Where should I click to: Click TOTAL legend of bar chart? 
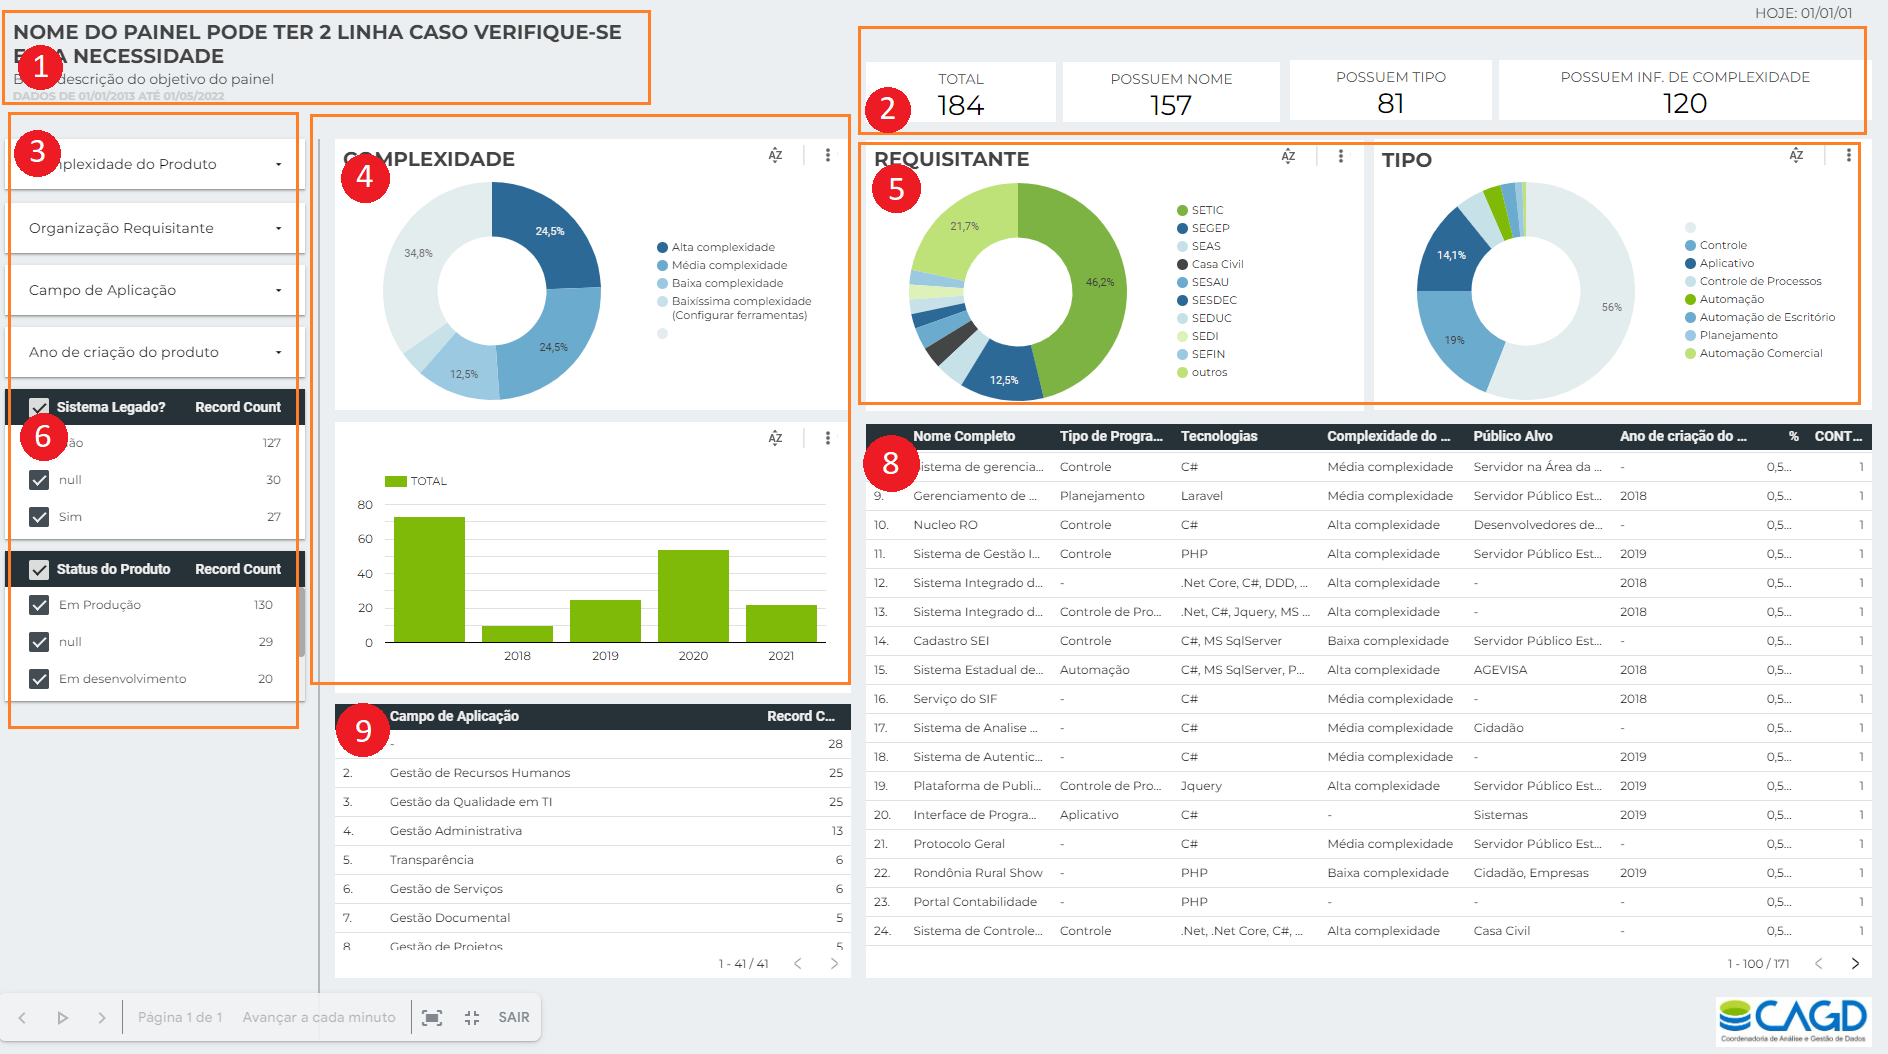tap(416, 481)
